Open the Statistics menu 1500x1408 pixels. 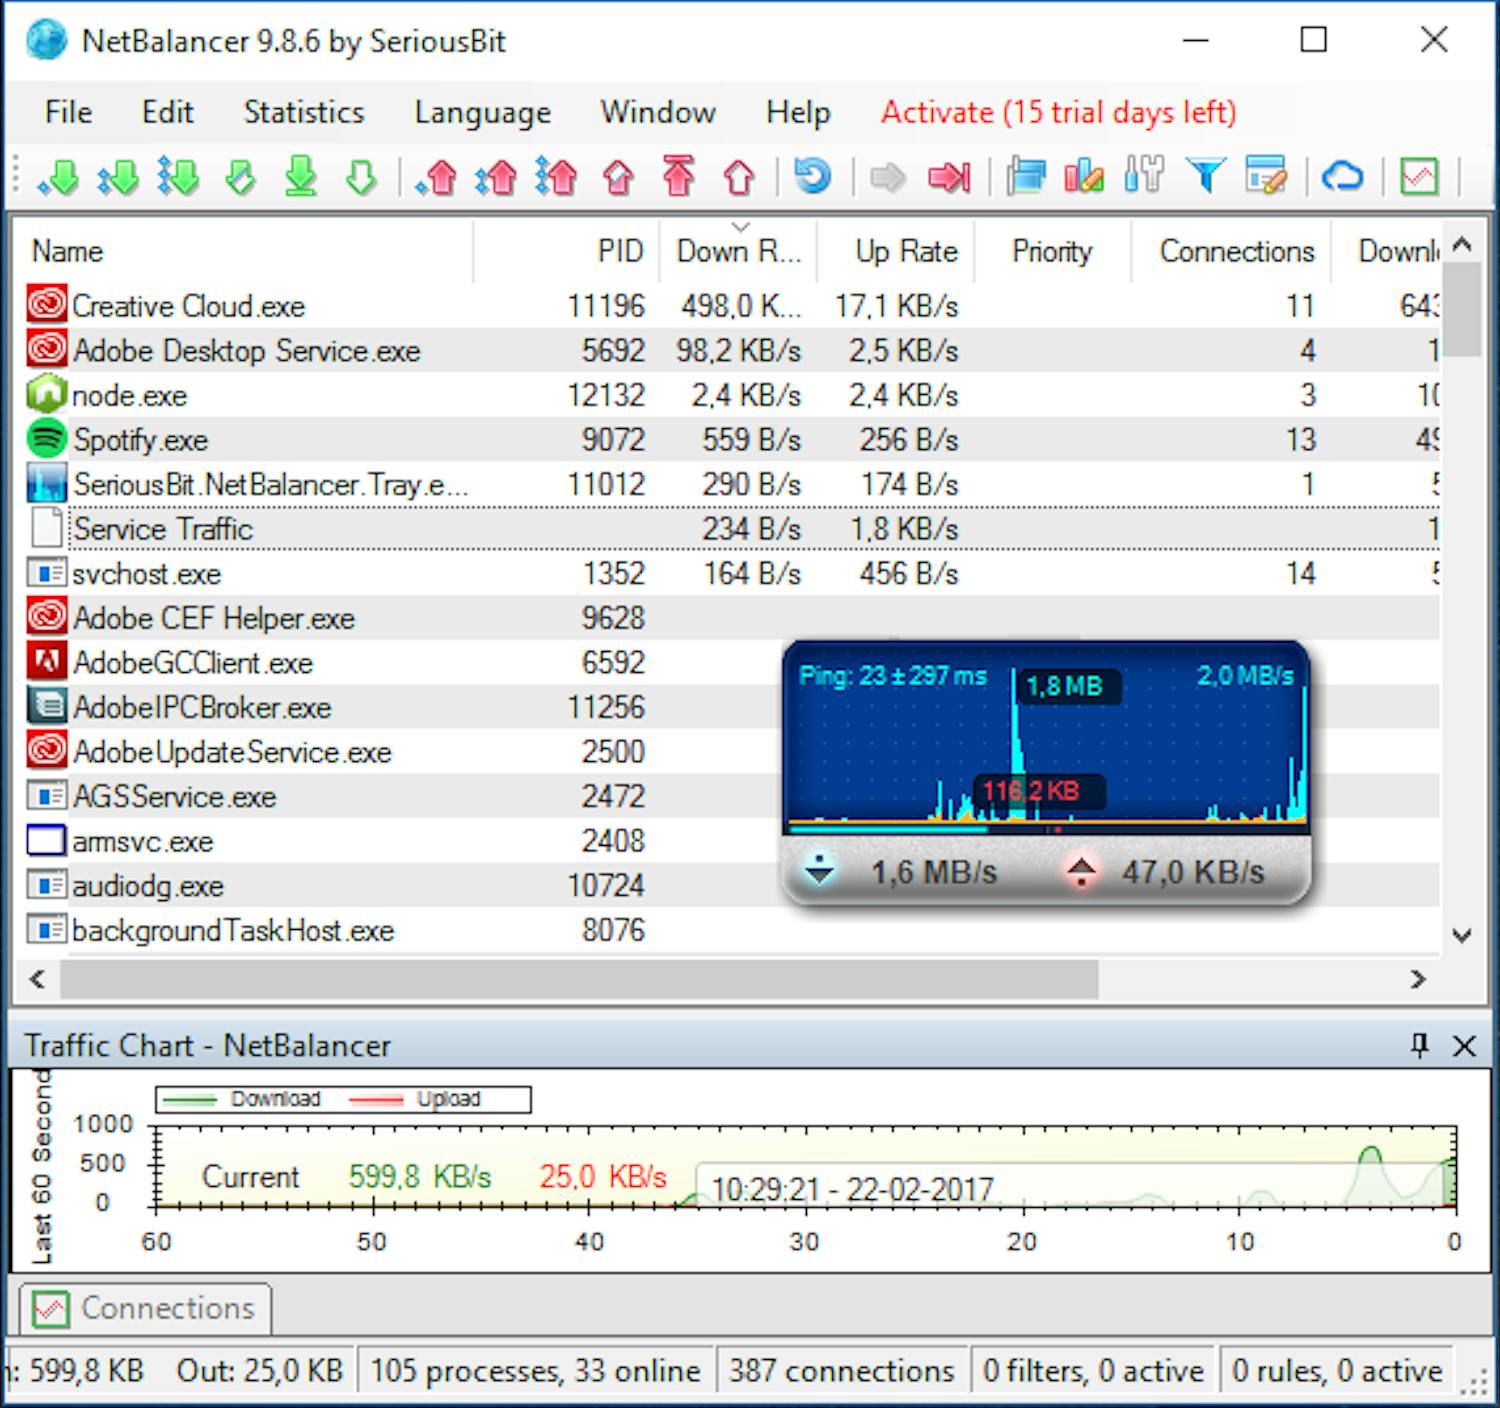302,112
